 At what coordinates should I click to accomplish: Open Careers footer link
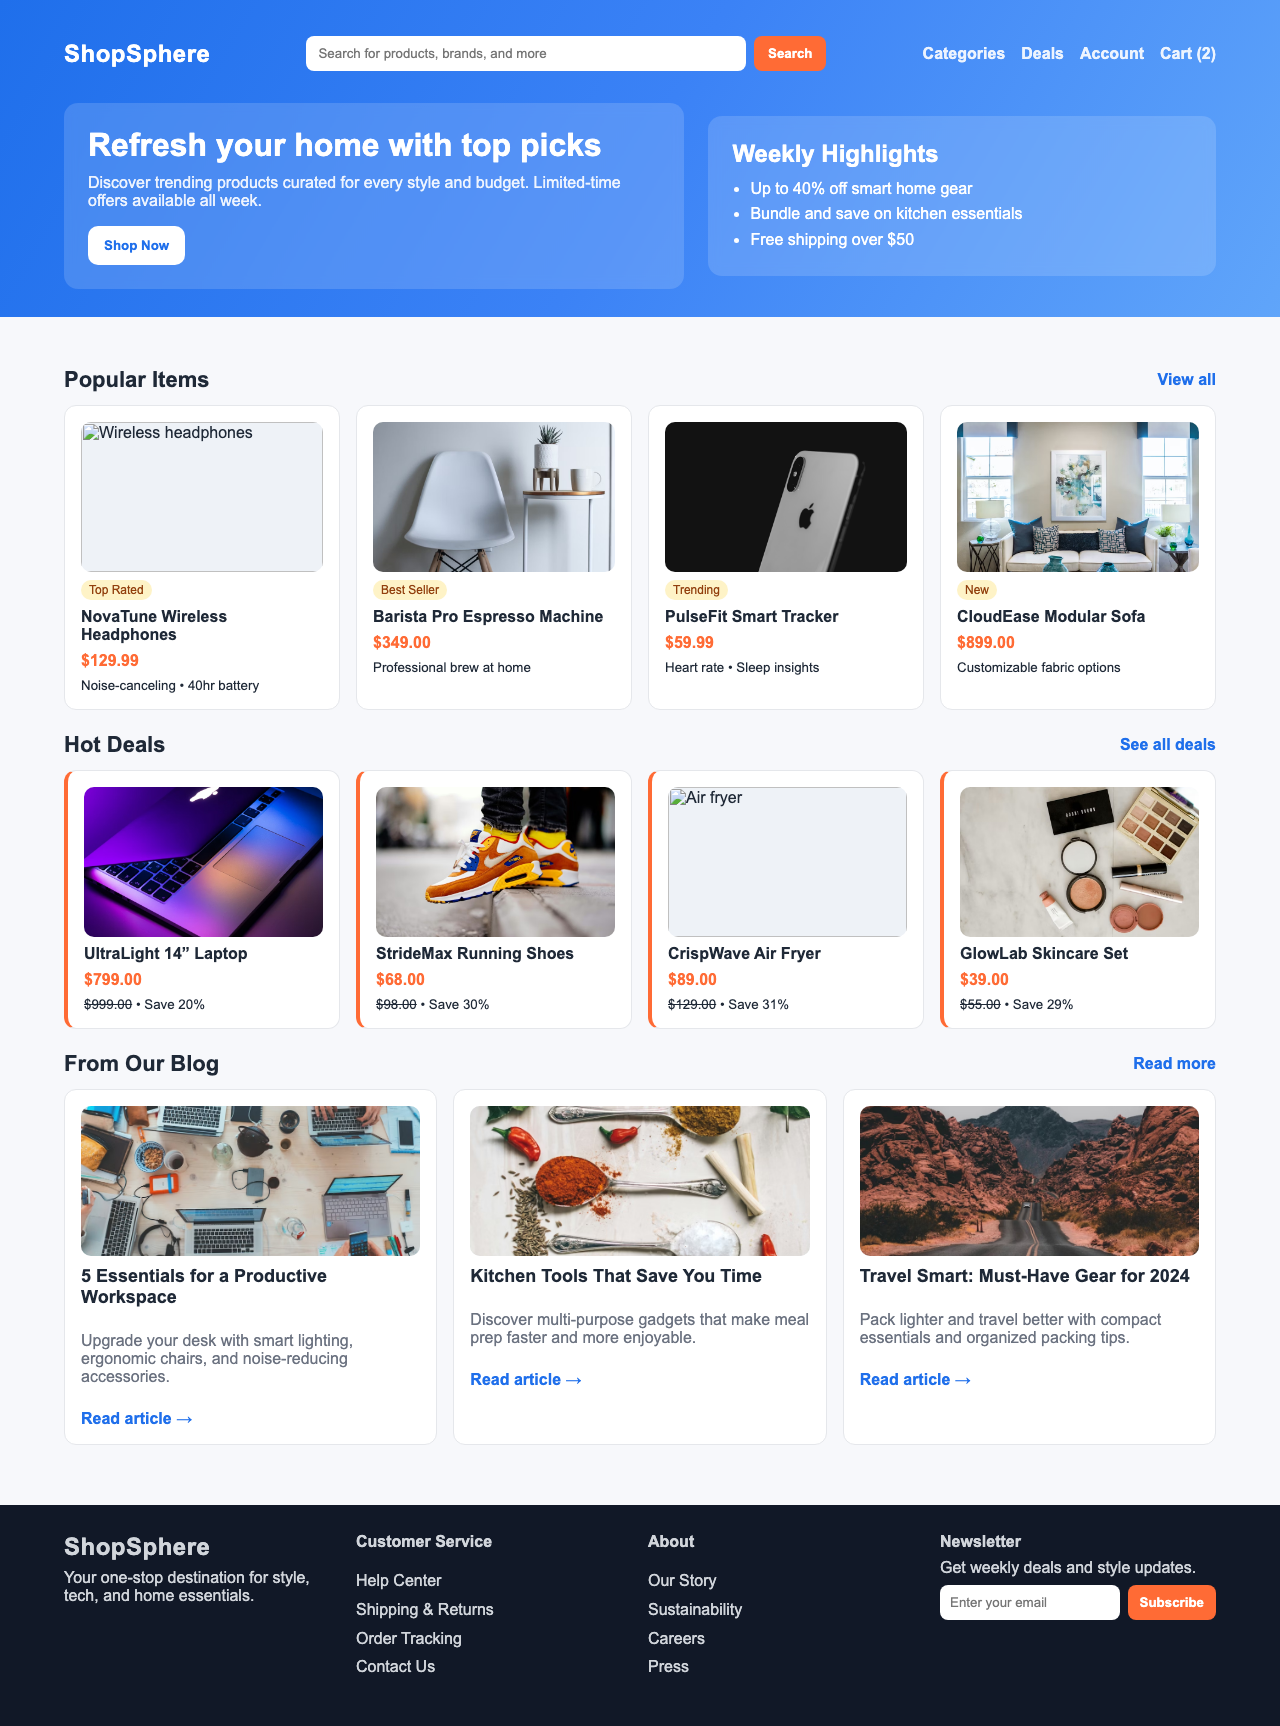(676, 1639)
